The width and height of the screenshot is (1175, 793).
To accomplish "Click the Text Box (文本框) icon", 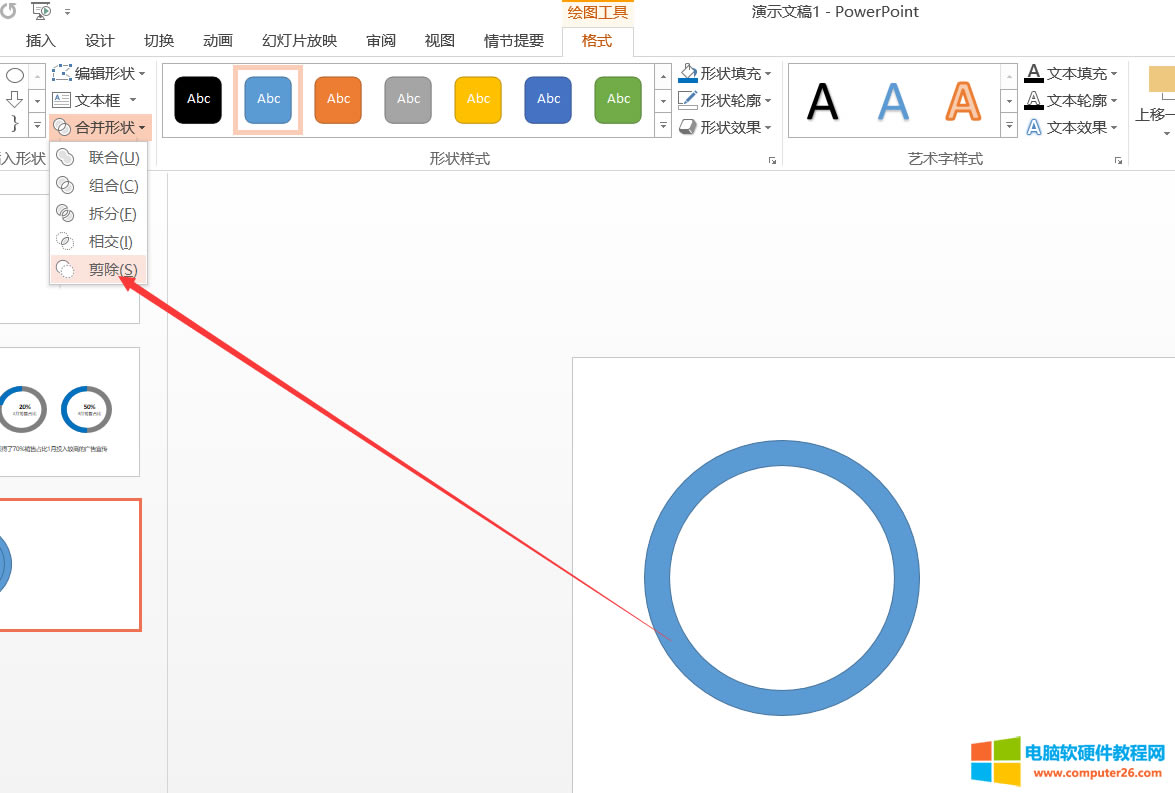I will (62, 100).
